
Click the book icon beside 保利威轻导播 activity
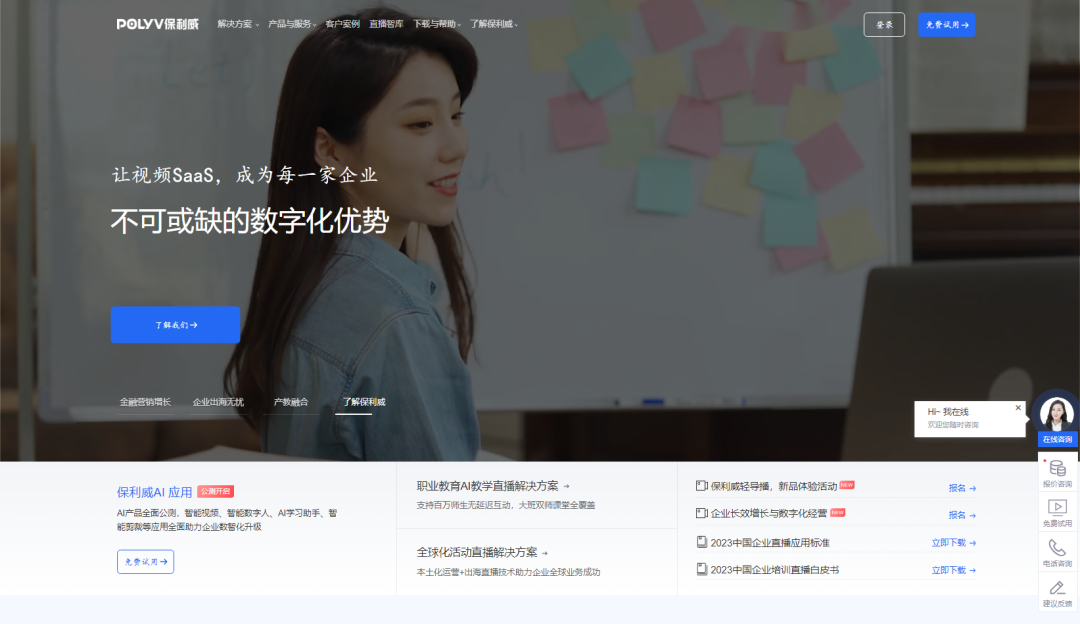coord(701,485)
